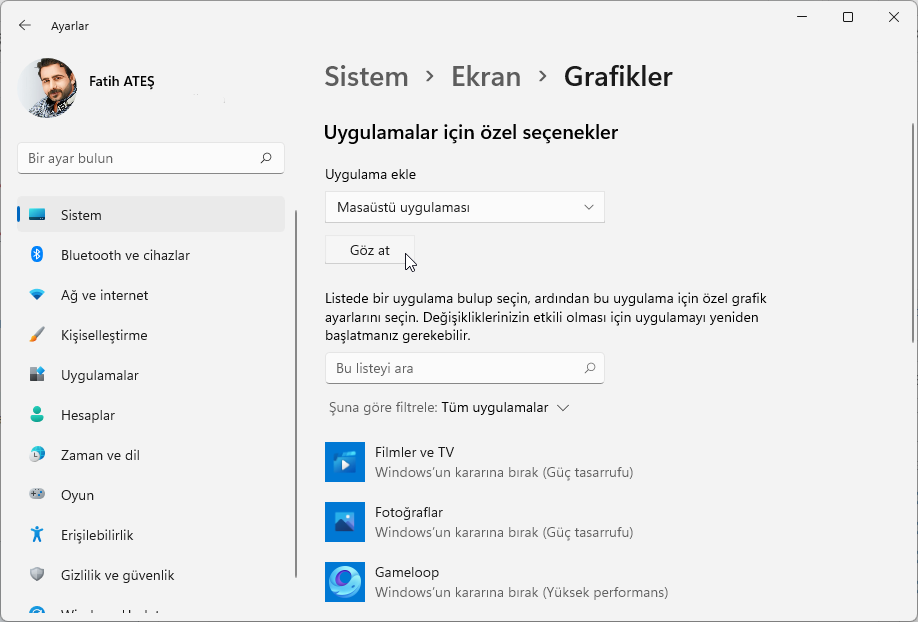The width and height of the screenshot is (918, 622).
Task: Click the Gizlilik ve güvenlik shield icon
Action: pyautogui.click(x=37, y=575)
